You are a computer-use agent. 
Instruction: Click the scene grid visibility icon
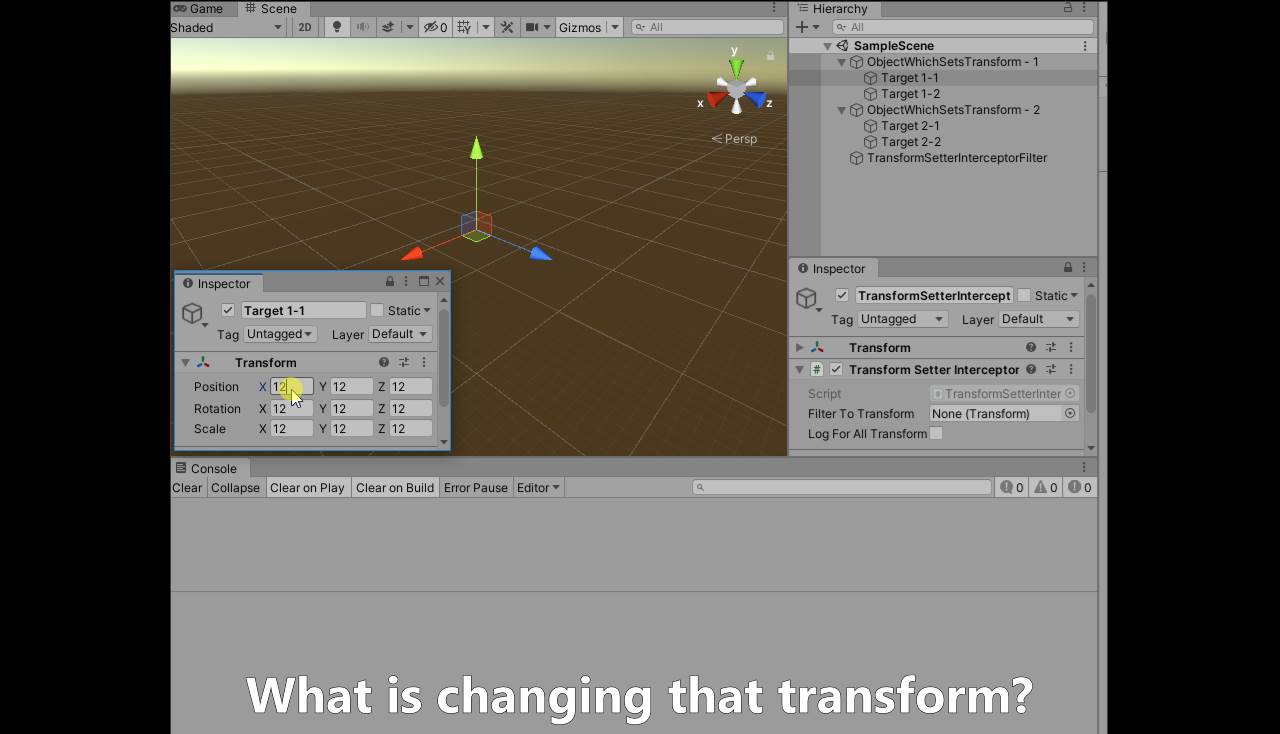pos(464,27)
